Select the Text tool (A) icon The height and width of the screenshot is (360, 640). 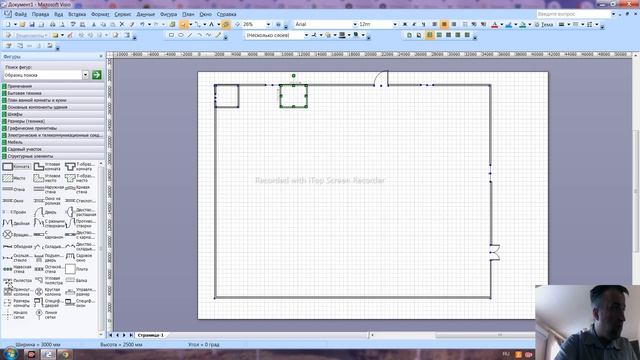[x=211, y=24]
